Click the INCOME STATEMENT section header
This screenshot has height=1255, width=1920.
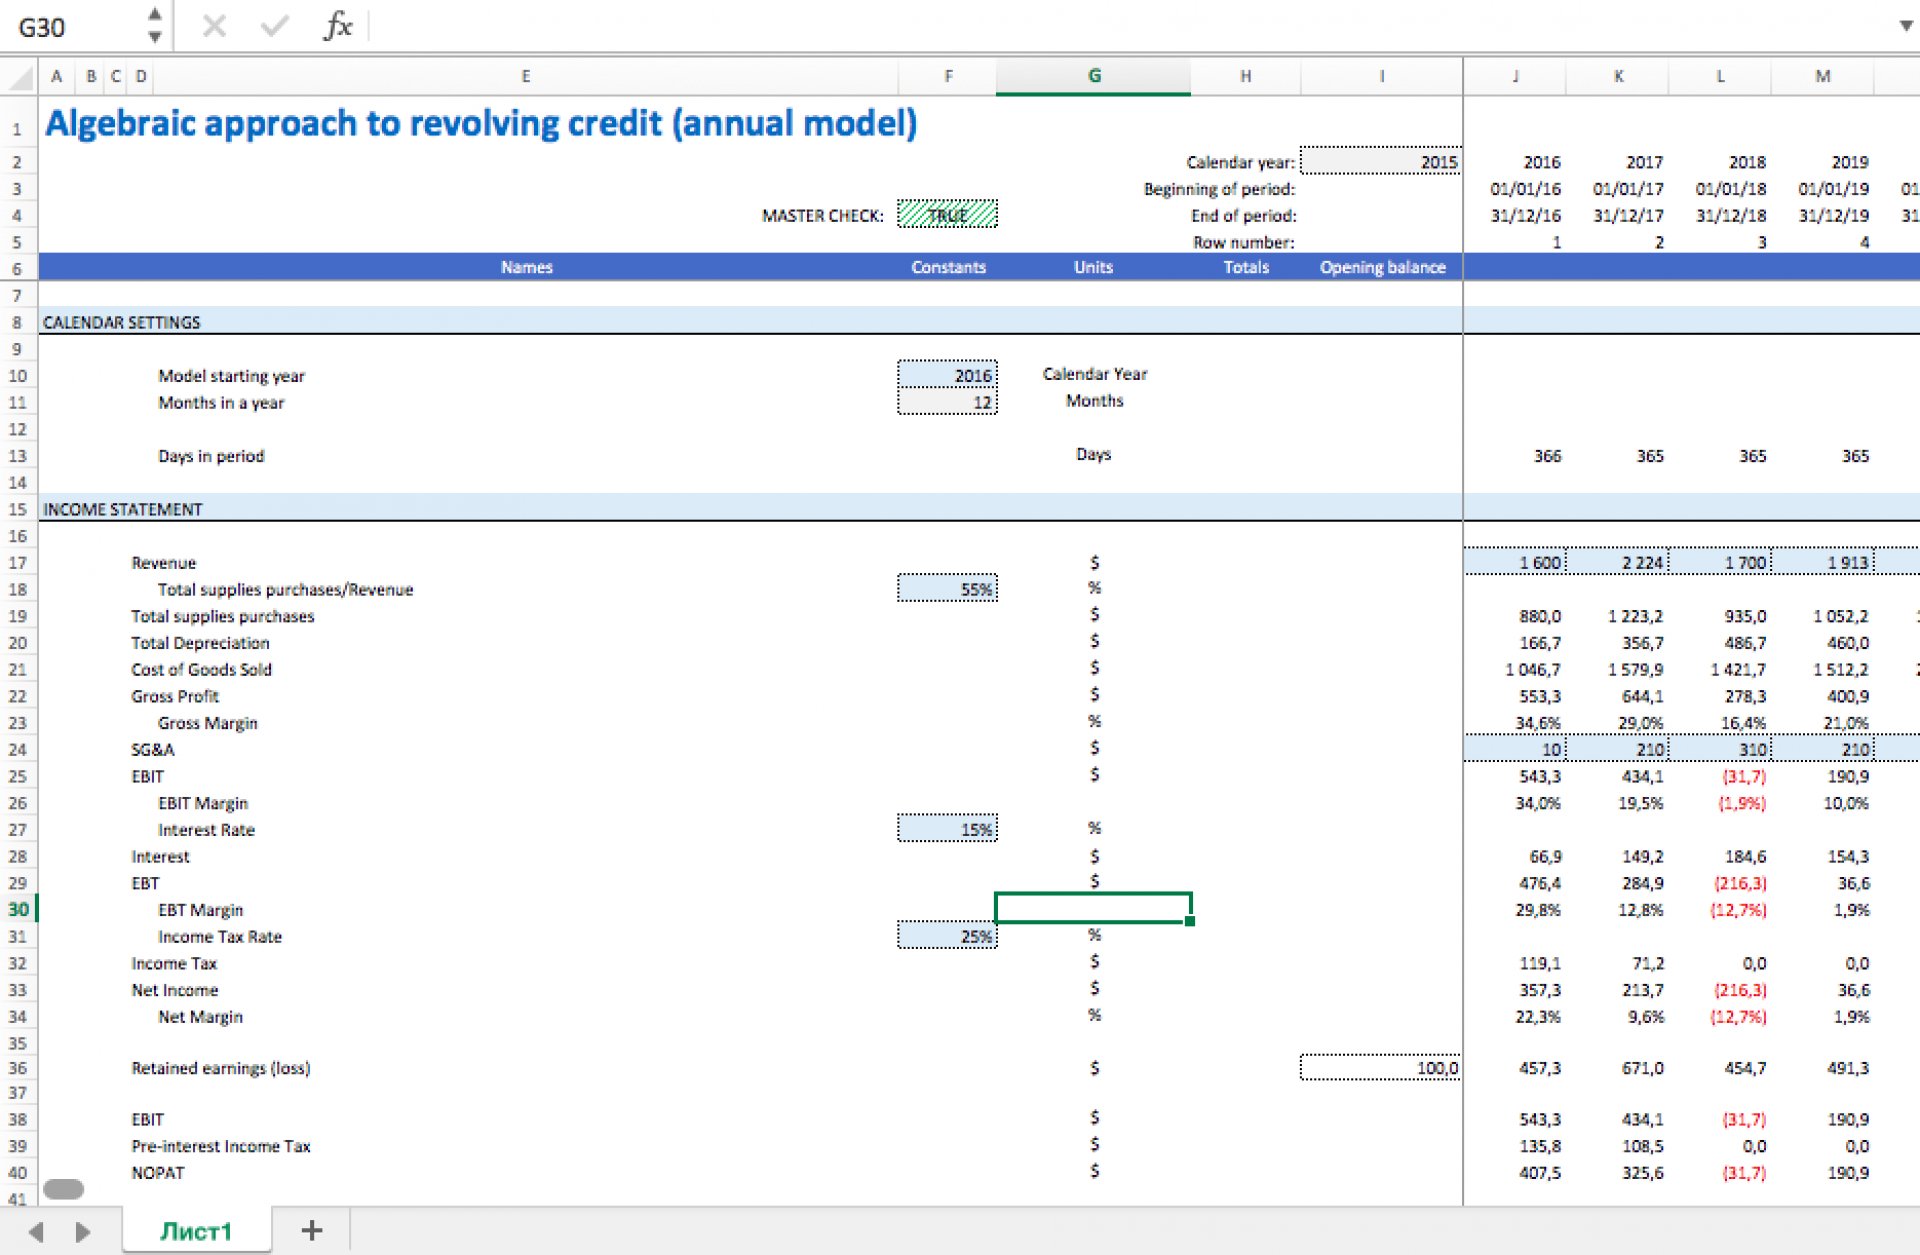tap(122, 509)
